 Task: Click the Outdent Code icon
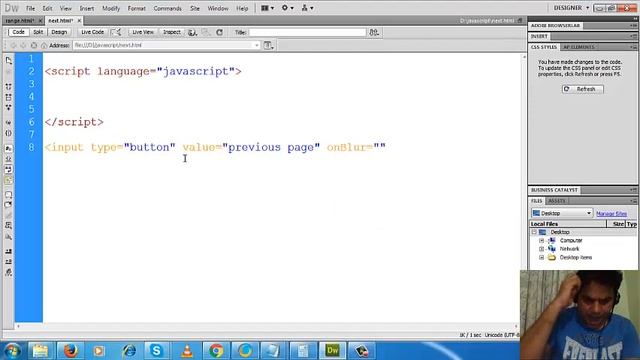pos(9,262)
